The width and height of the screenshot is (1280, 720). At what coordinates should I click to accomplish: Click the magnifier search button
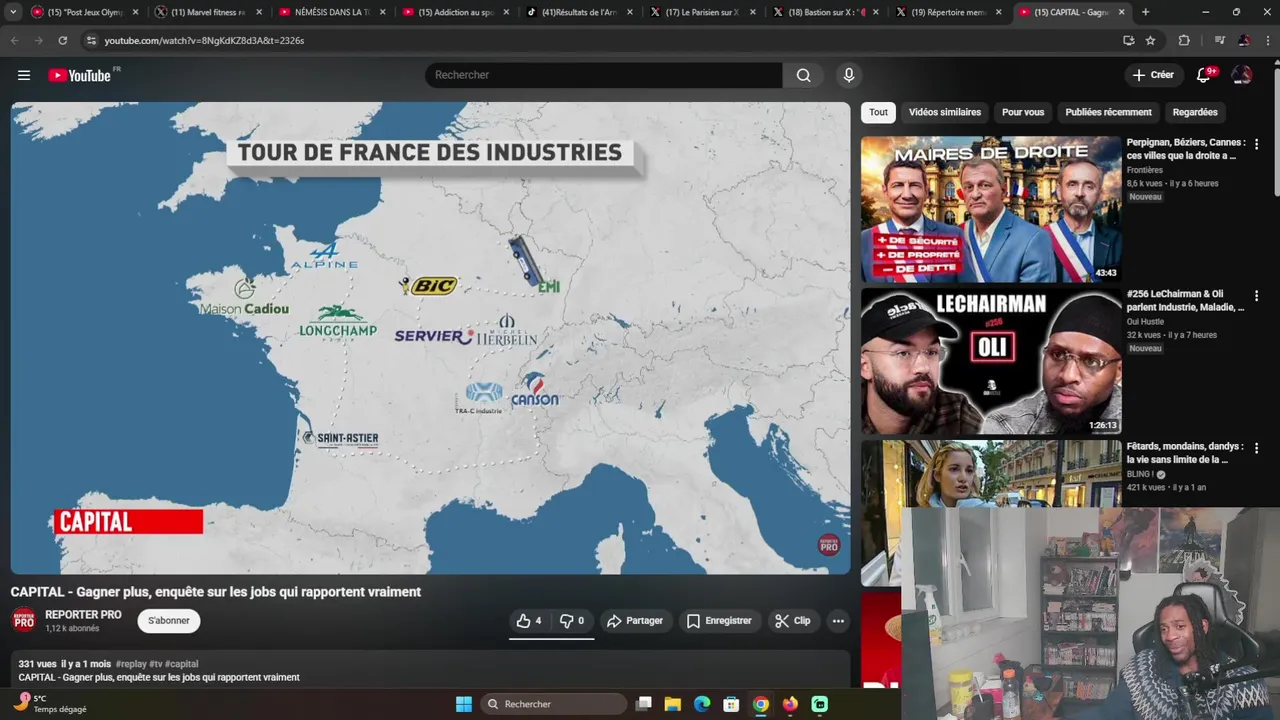pyautogui.click(x=804, y=75)
